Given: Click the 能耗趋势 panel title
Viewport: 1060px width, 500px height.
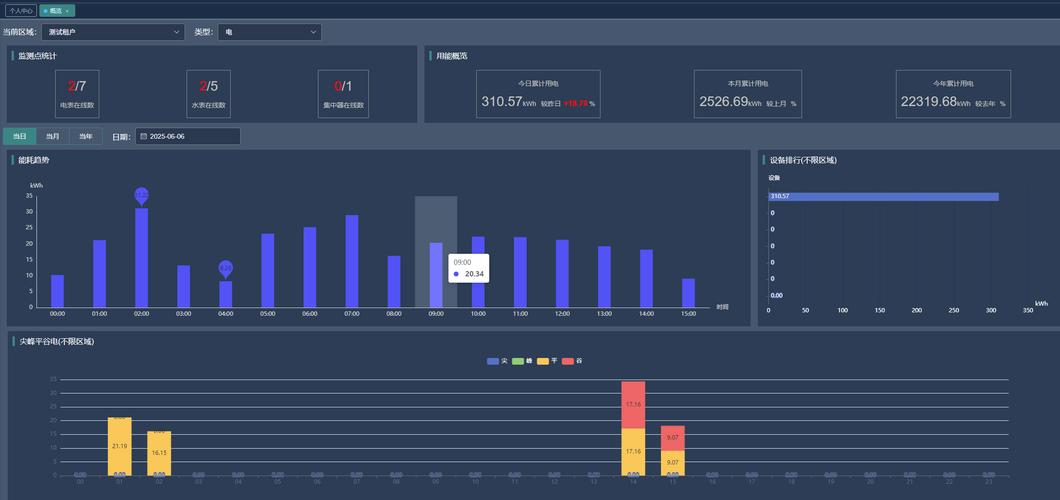Looking at the screenshot, I should pyautogui.click(x=34, y=160).
